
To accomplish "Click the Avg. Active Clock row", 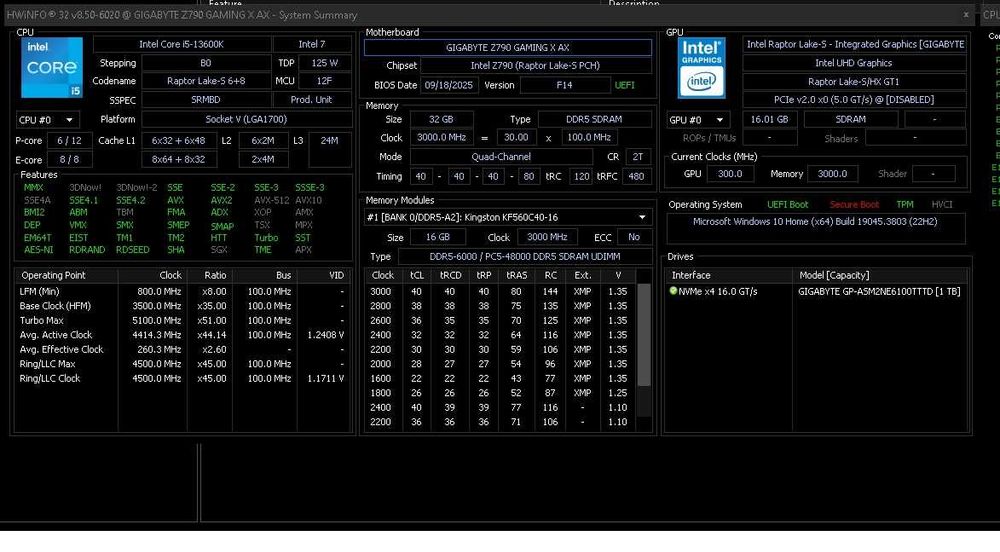I will click(x=182, y=335).
